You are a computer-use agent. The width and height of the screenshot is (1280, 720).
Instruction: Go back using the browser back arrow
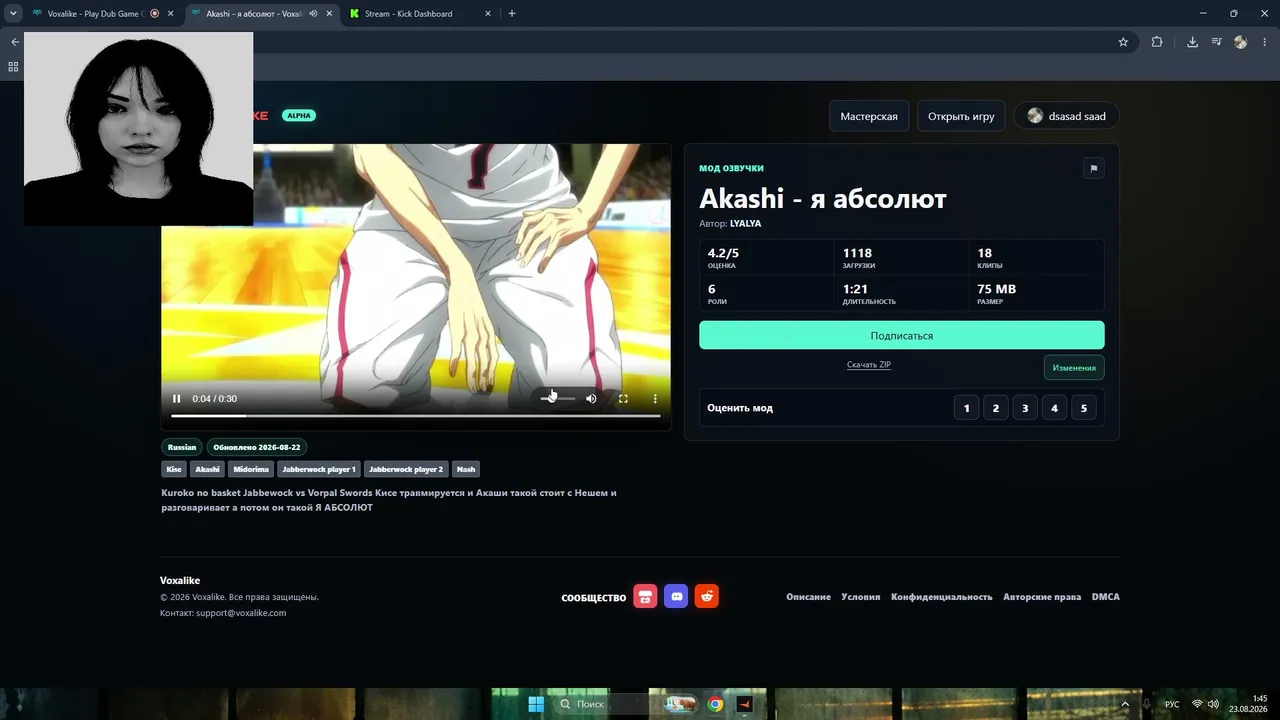click(14, 42)
